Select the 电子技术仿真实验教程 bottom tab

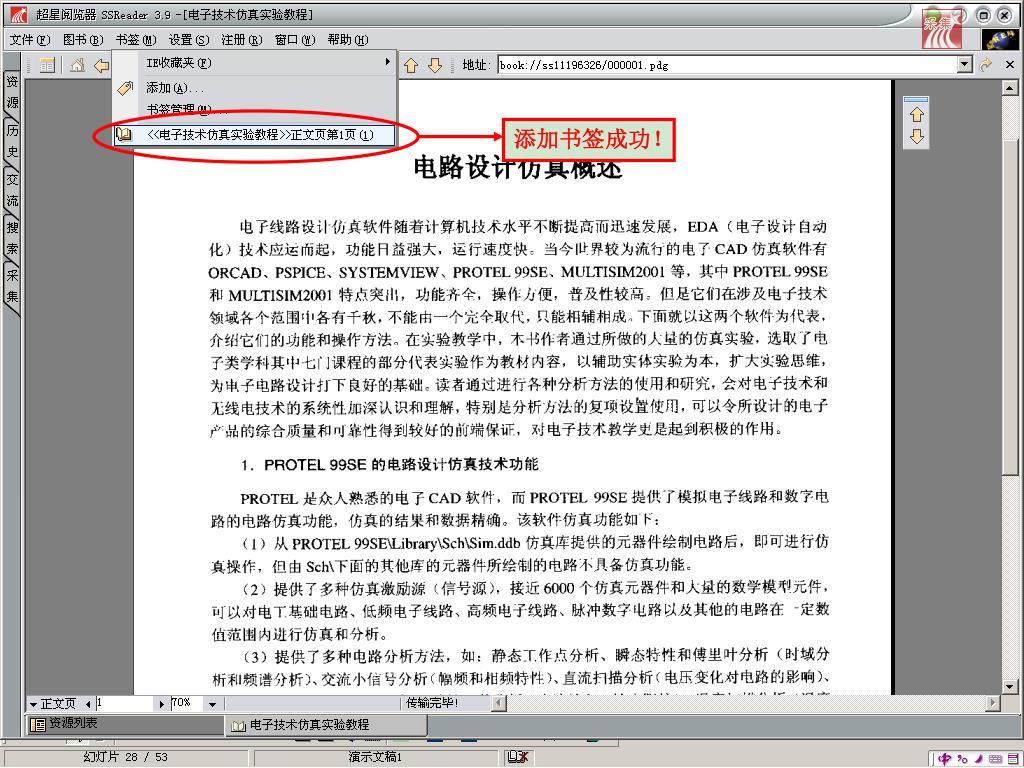pos(326,725)
